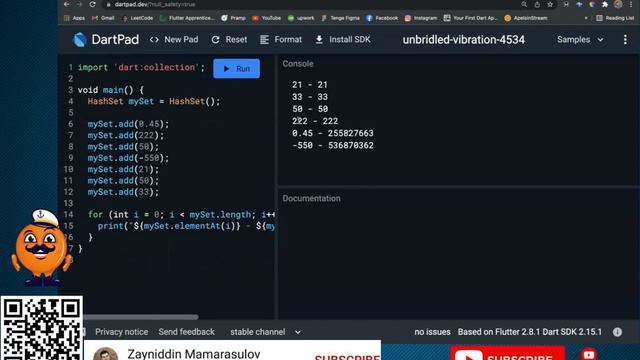The height and width of the screenshot is (360, 640).
Task: Open the Tenge Figma bookmark
Action: pos(340,18)
